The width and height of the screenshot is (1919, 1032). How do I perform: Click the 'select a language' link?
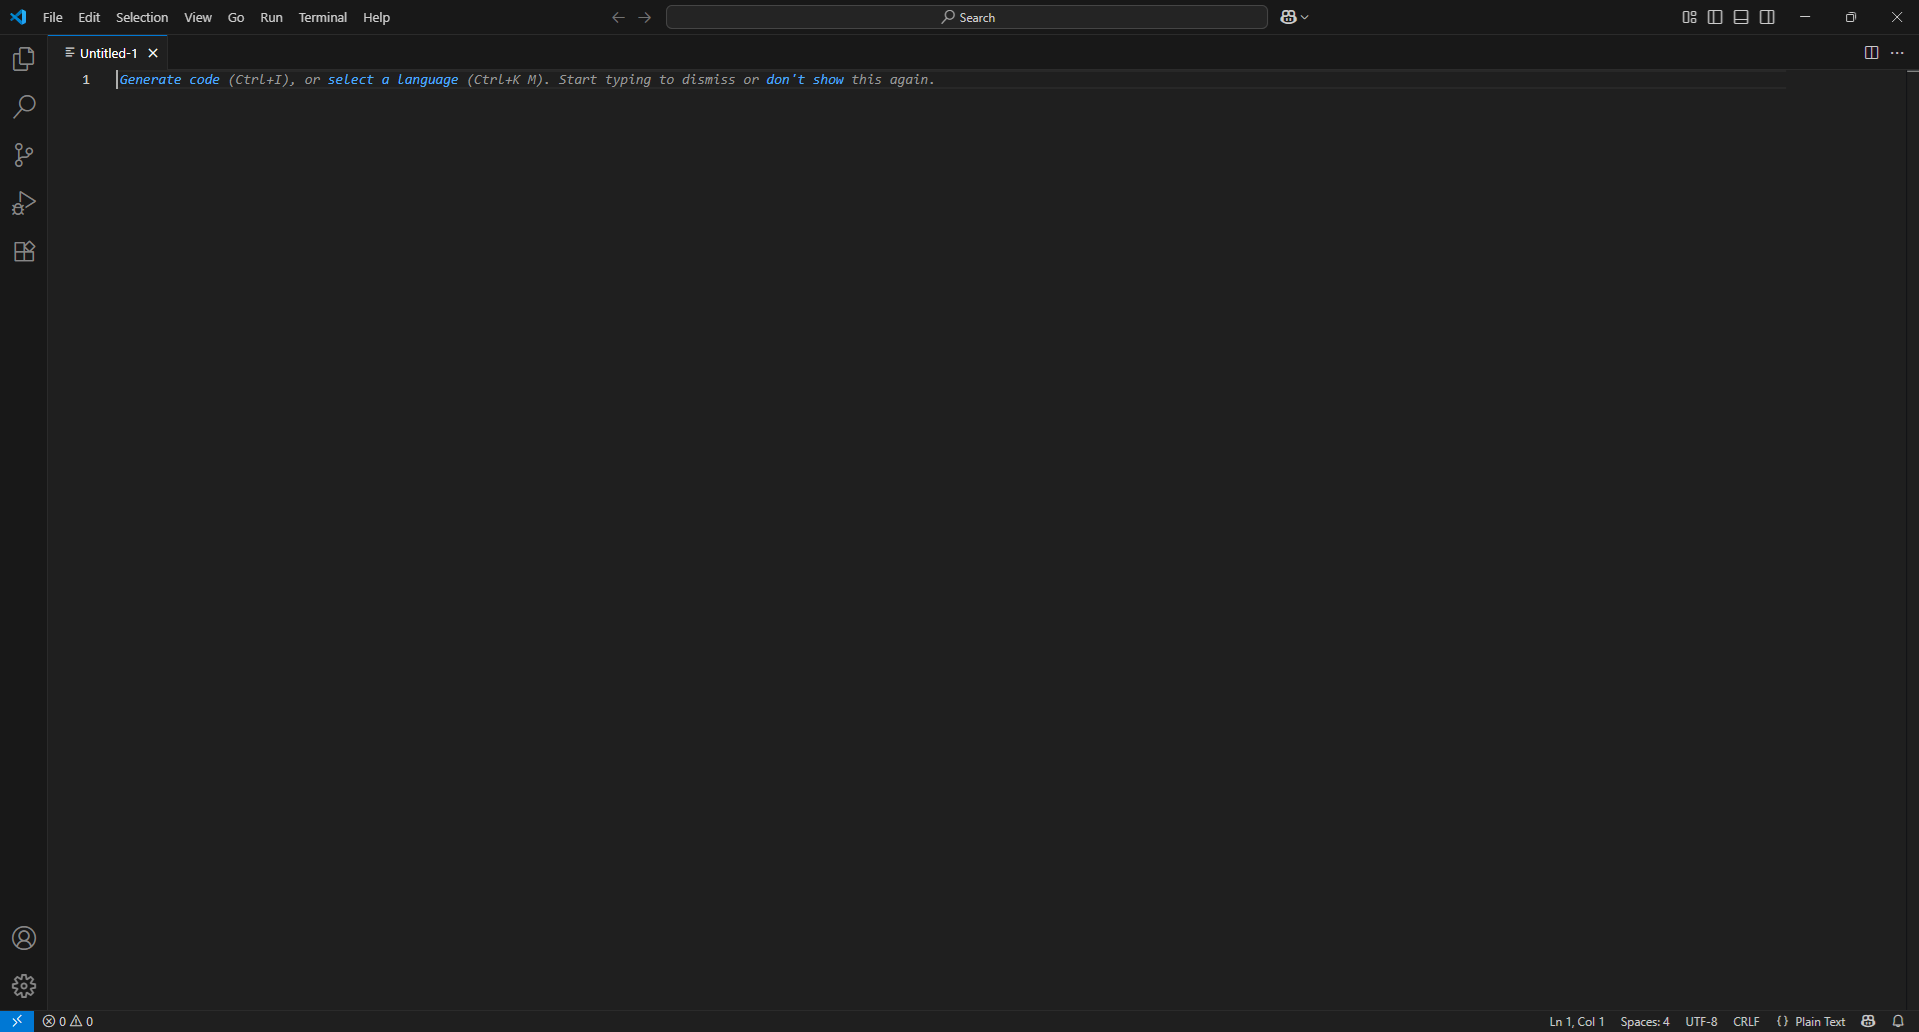(393, 80)
